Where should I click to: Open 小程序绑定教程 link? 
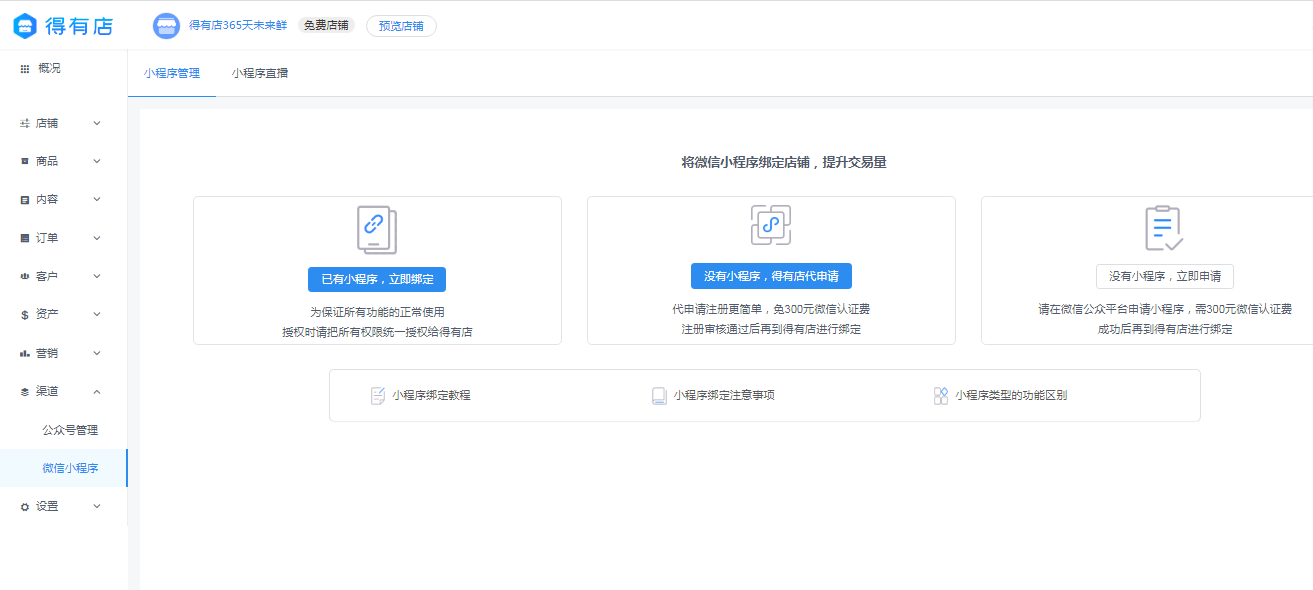[431, 396]
